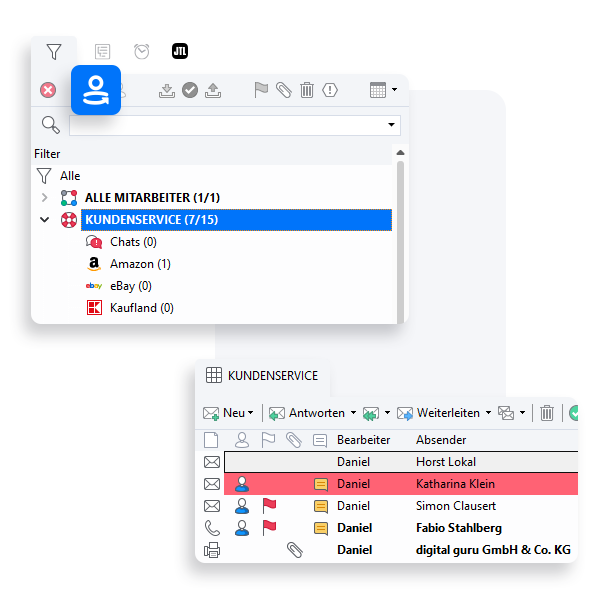Click the Neu button
600x600 pixels.
tap(227, 413)
